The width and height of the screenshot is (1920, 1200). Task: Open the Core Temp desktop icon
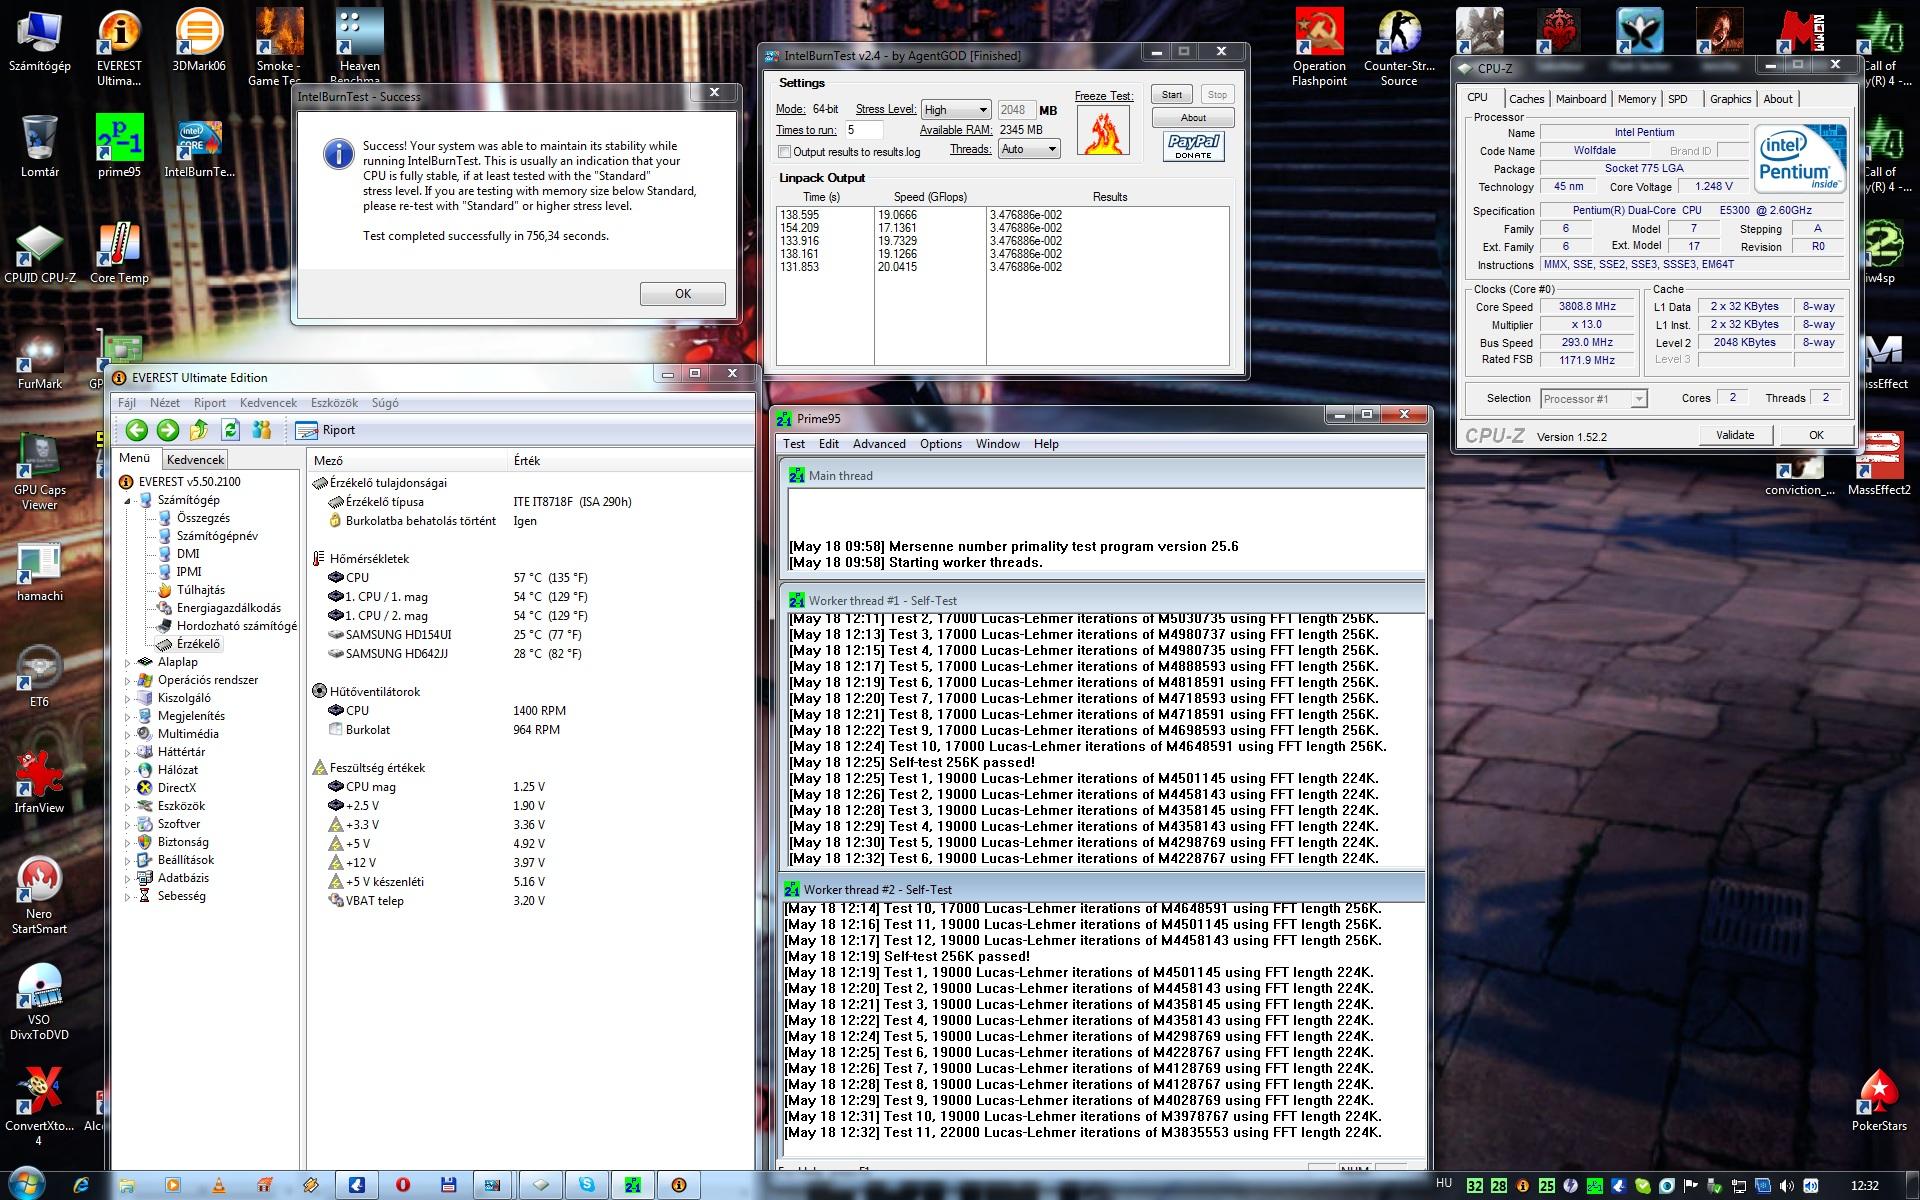[119, 253]
